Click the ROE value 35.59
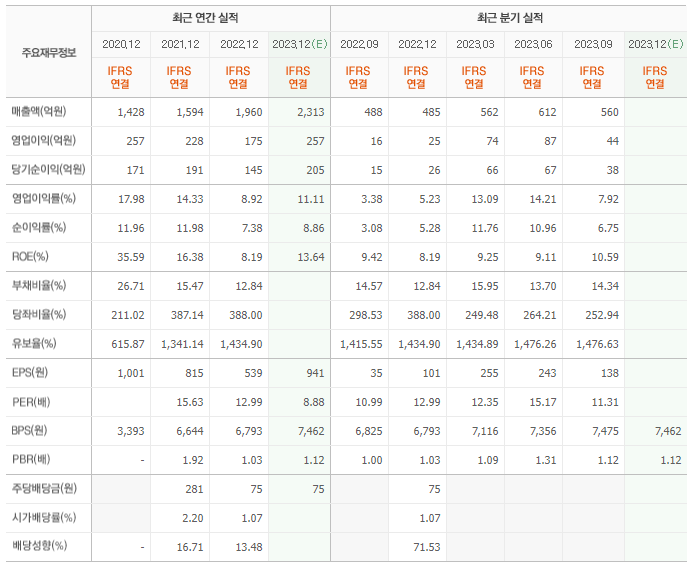Screen dimensions: 694x567 point(131,257)
